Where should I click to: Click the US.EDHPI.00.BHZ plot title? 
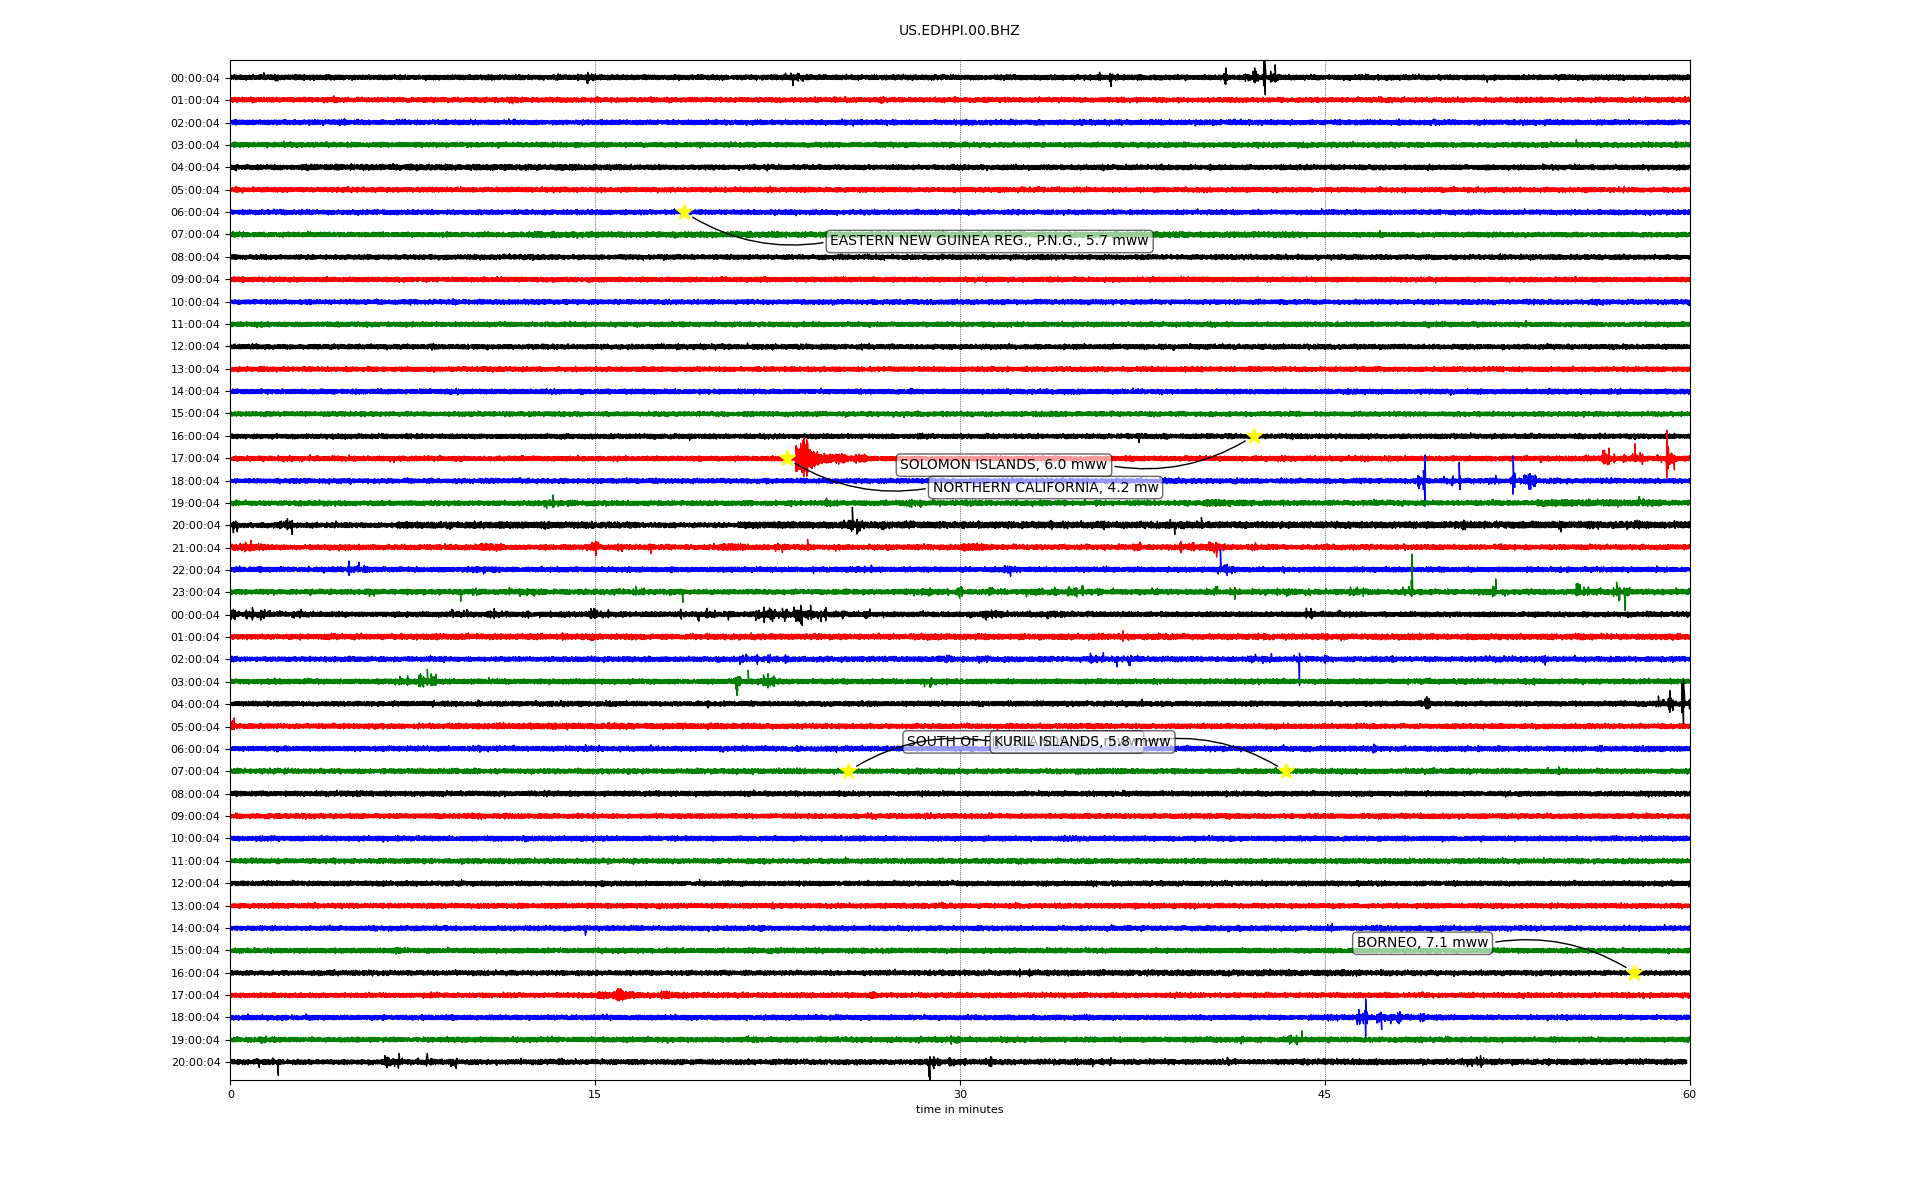pos(959,31)
